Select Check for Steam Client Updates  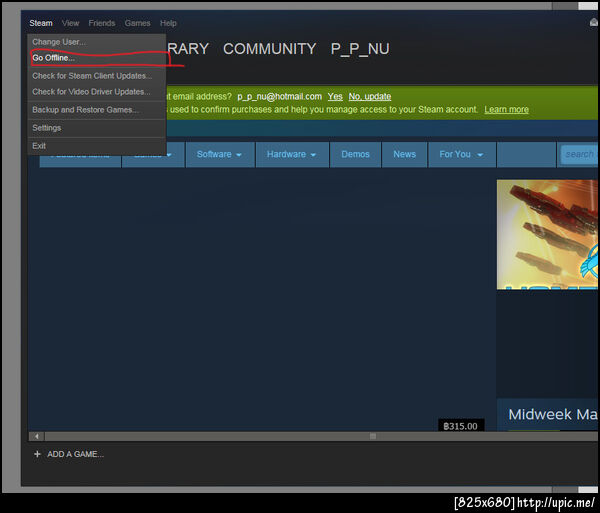[x=96, y=76]
